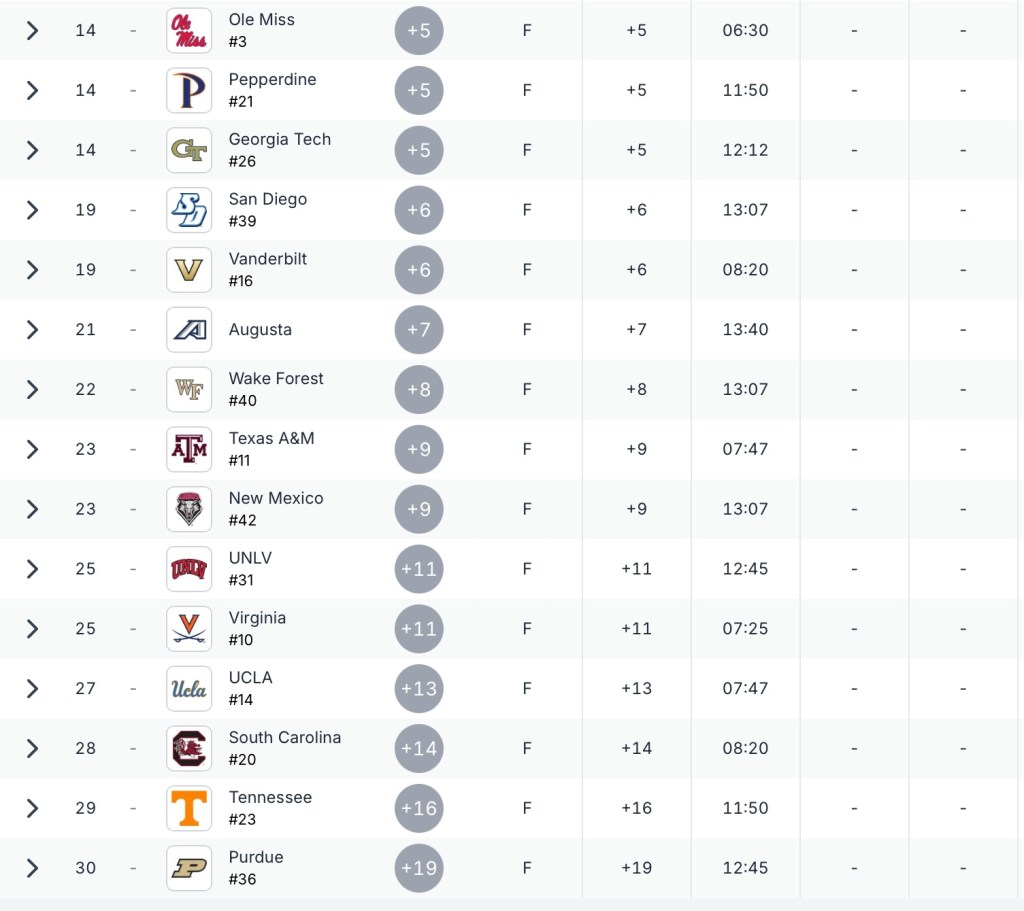1024x911 pixels.
Task: Click the Vanderbilt team logo
Action: coord(189,270)
